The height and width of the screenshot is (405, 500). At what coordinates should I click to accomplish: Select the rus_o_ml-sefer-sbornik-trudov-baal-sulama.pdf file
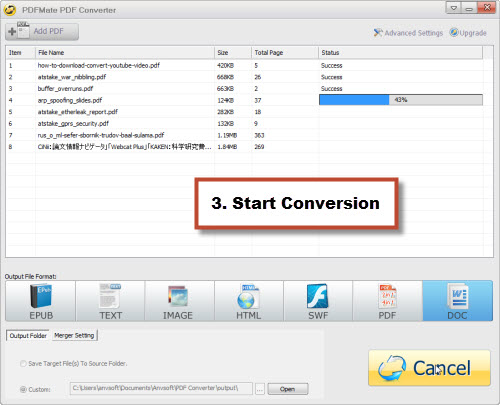(244, 135)
